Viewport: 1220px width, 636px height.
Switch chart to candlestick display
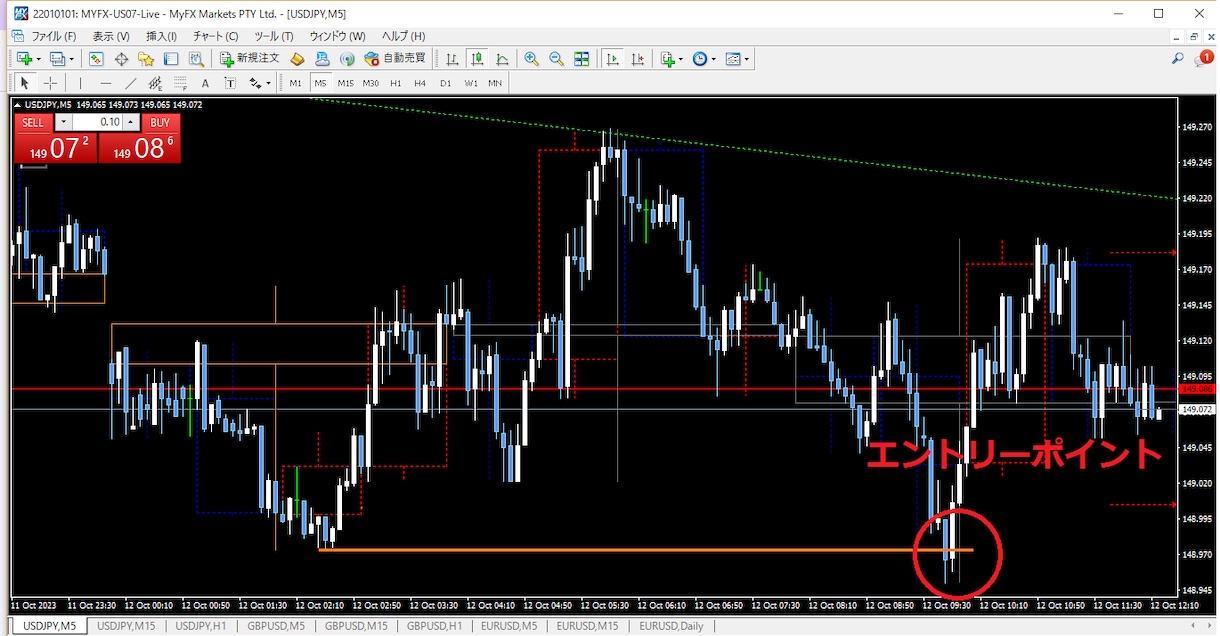click(477, 59)
